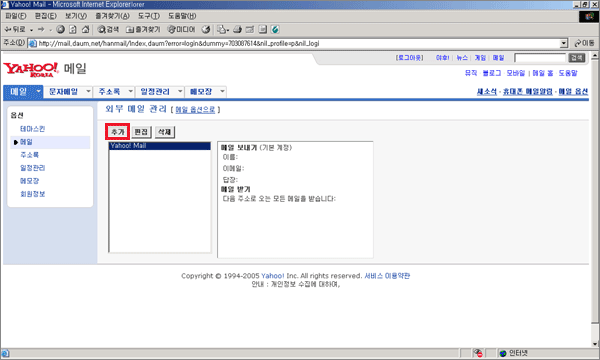Viewport: 600px width, 360px height.
Task: Expand the 일정관리 tab dropdown arrow
Action: tap(180, 91)
